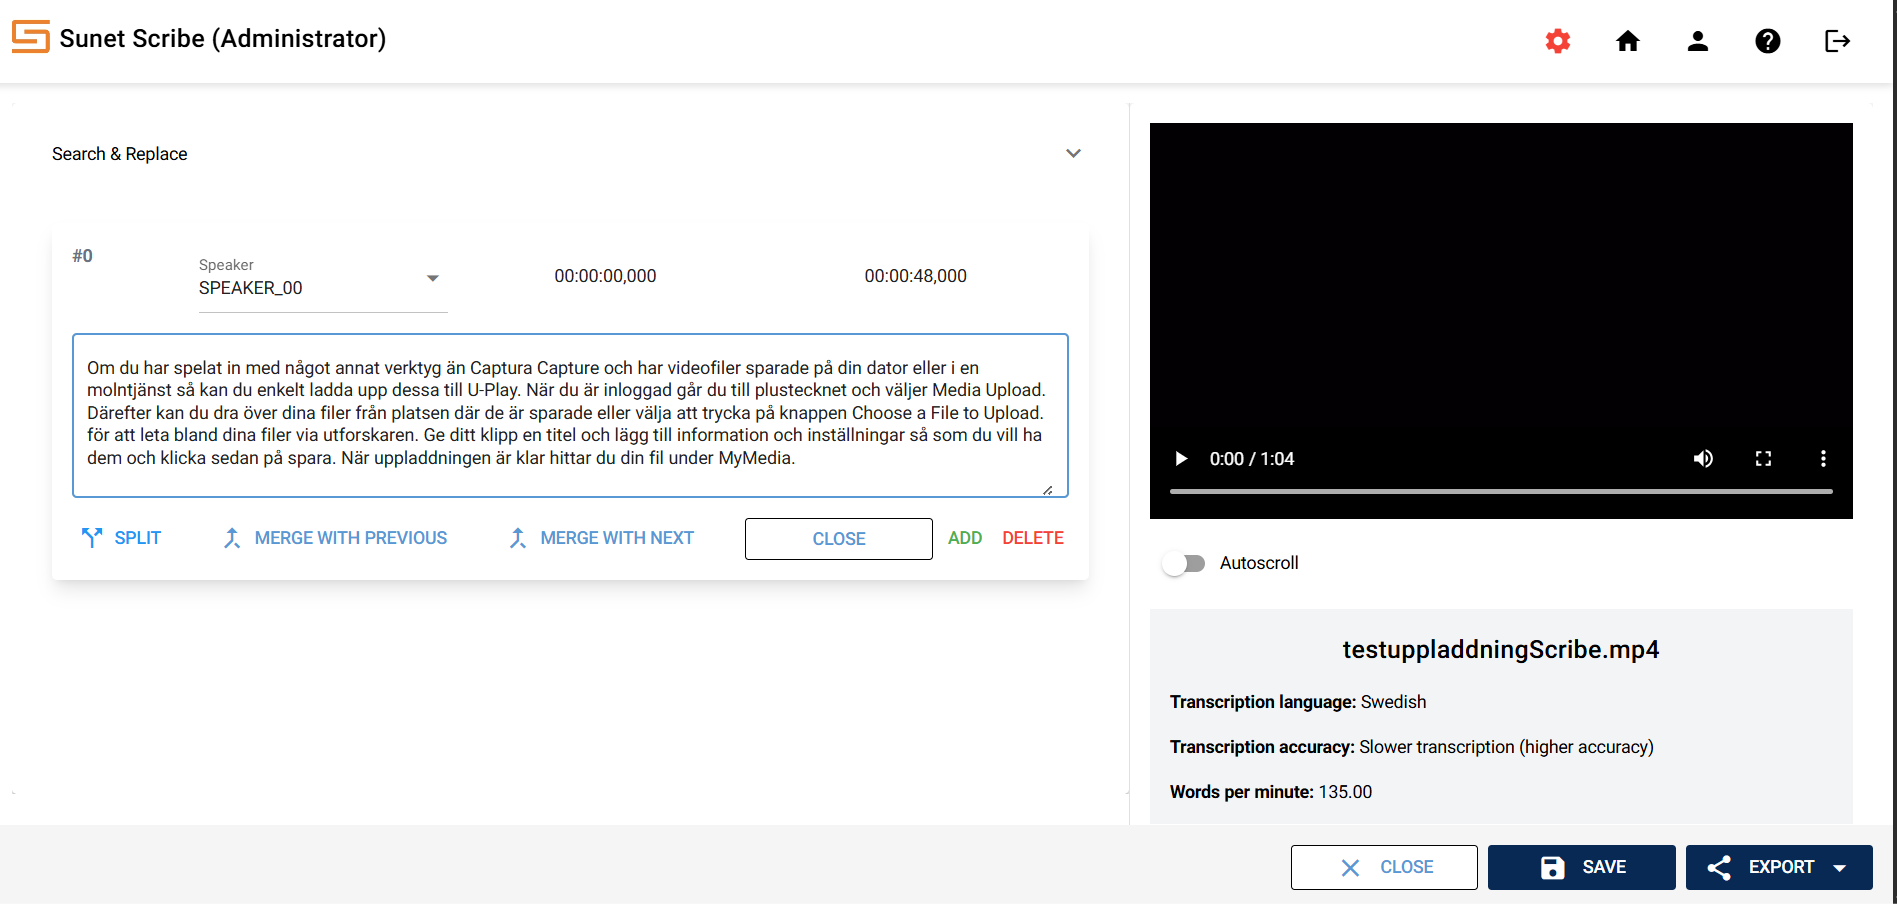
Task: Merge segment with next
Action: [x=601, y=538]
